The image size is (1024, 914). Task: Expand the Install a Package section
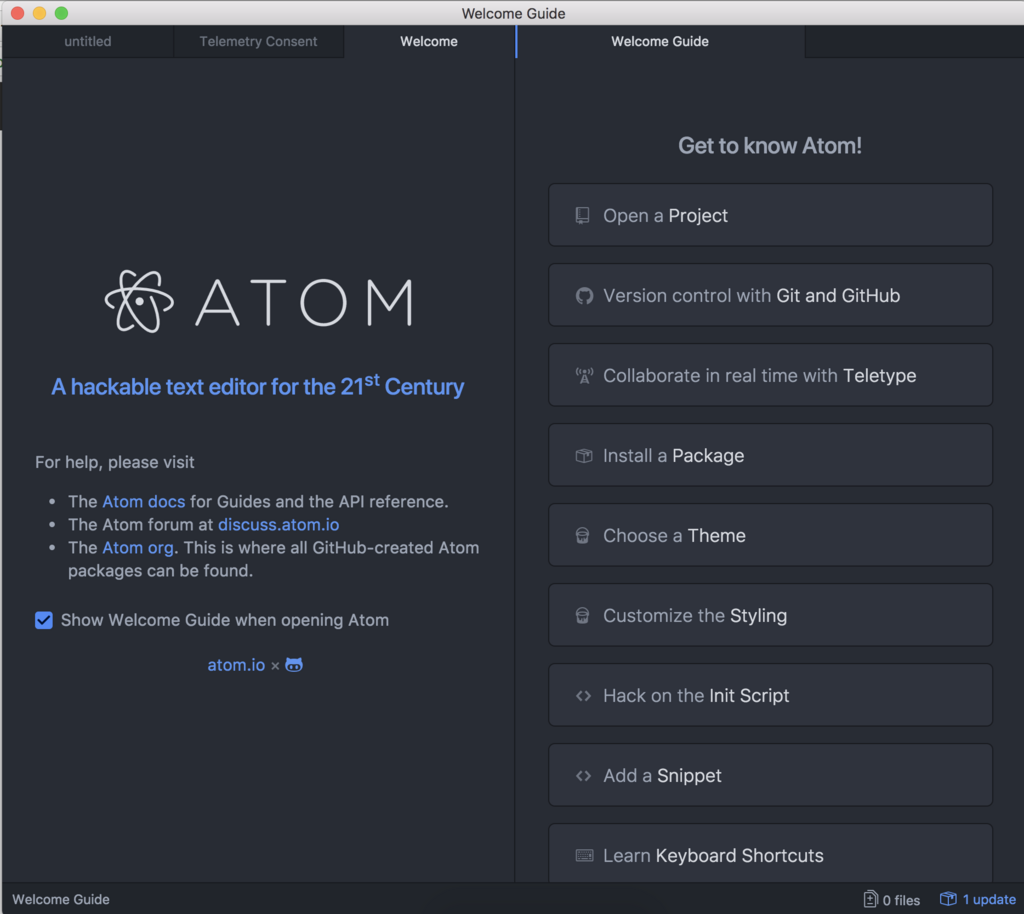coord(770,456)
